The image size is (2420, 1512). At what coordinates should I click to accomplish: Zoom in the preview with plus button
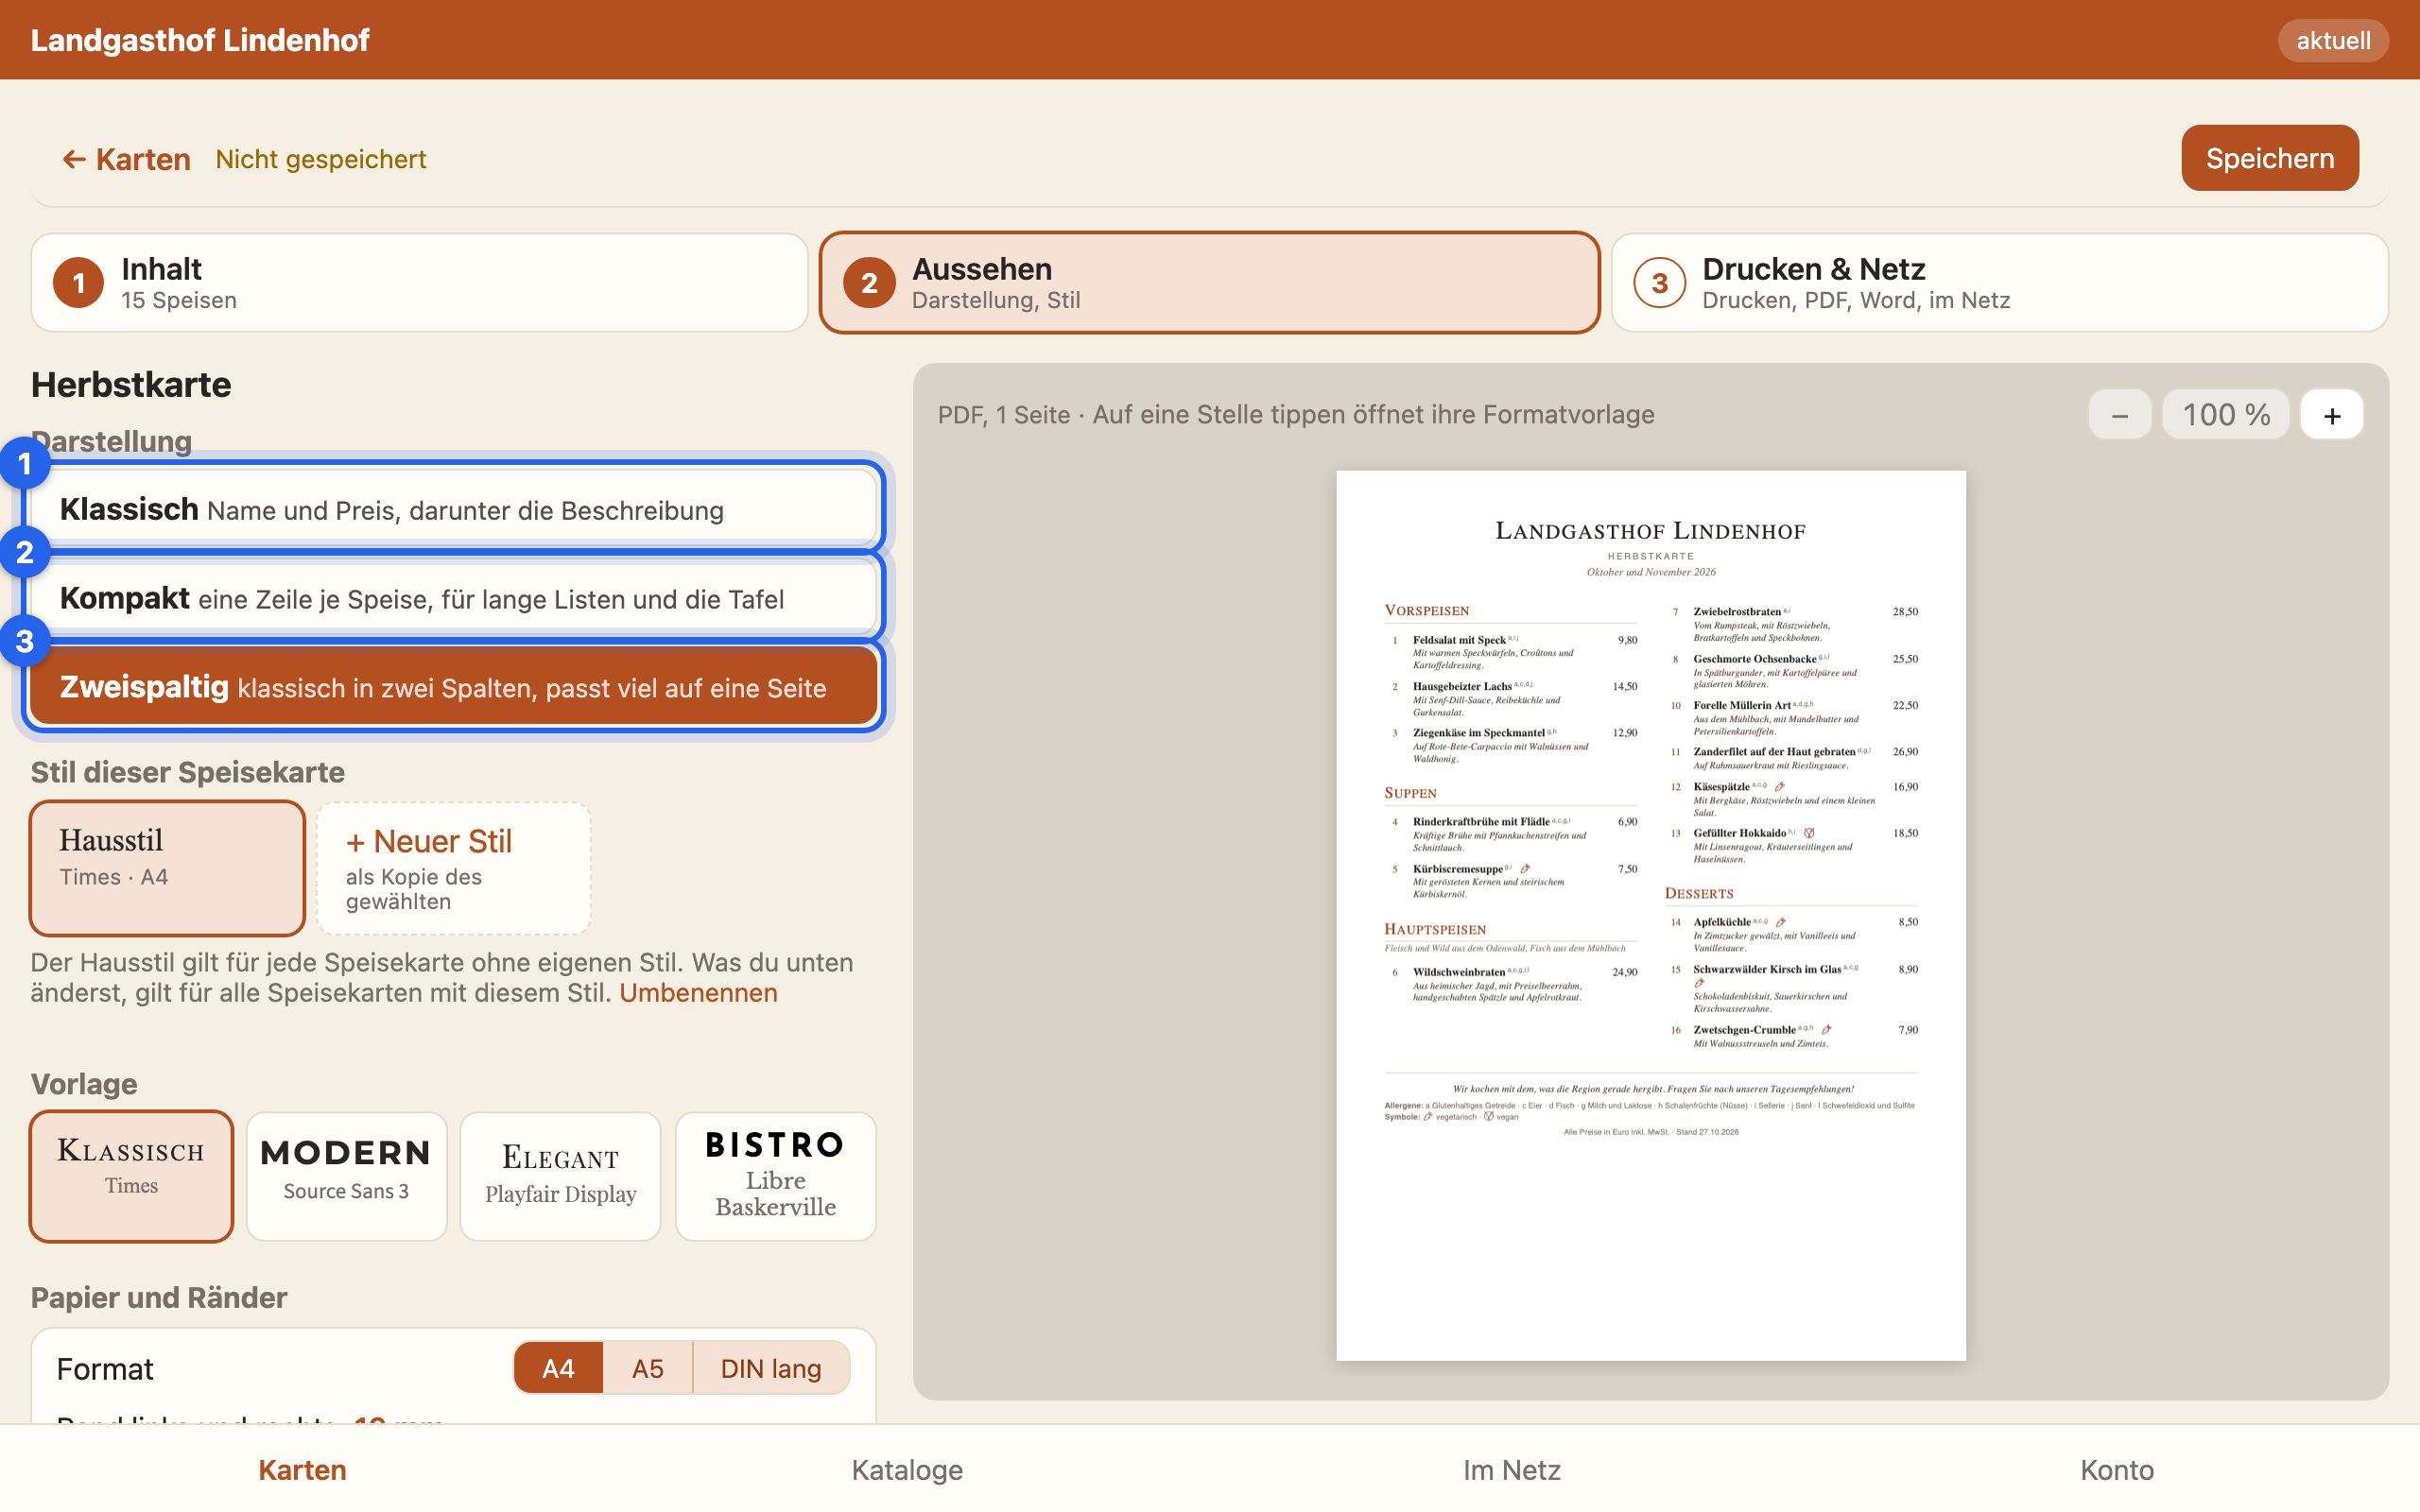[2331, 415]
